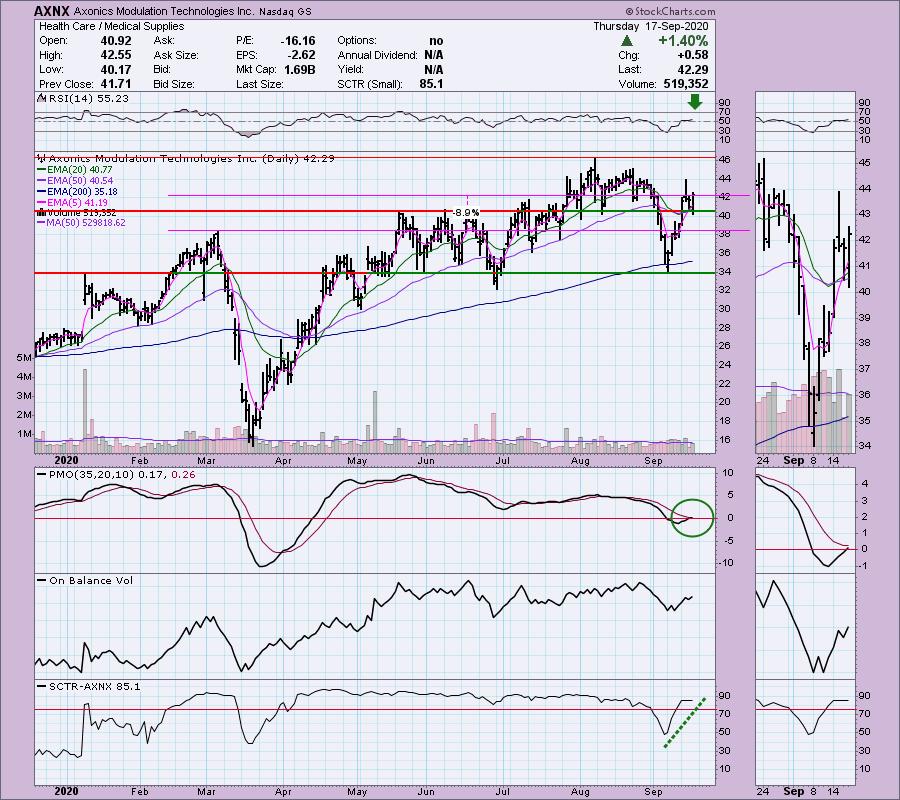Click Apr on the price panel date axis
Viewport: 900px width, 800px height.
(x=283, y=461)
